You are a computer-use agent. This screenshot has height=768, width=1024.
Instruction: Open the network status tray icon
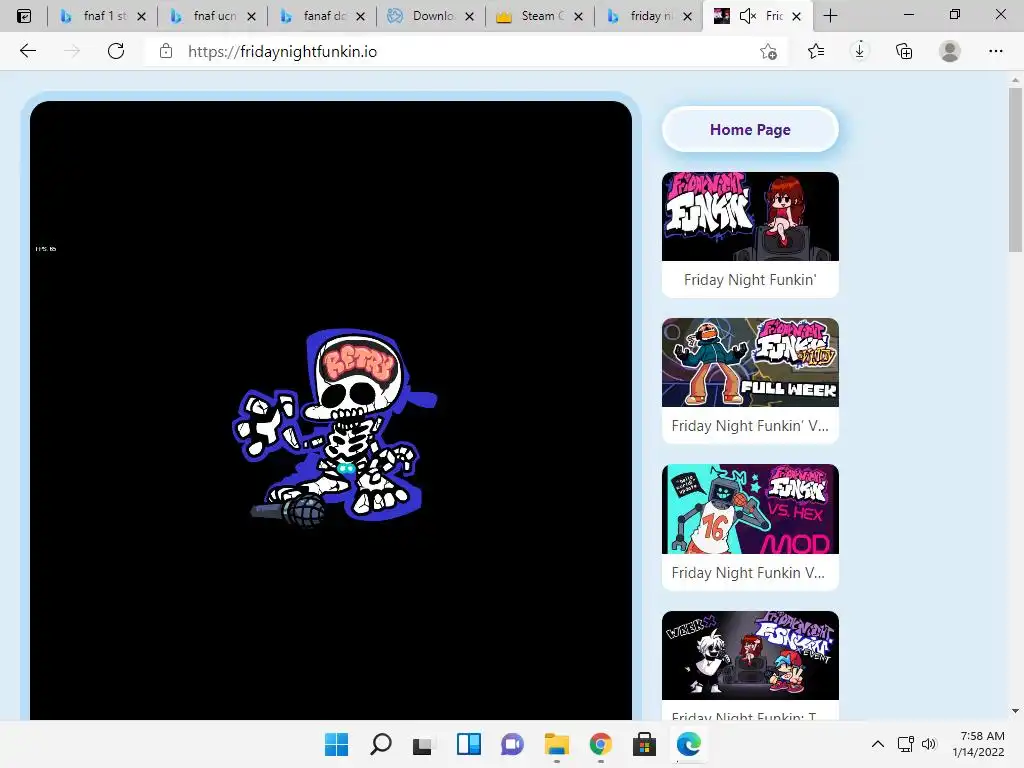[905, 744]
